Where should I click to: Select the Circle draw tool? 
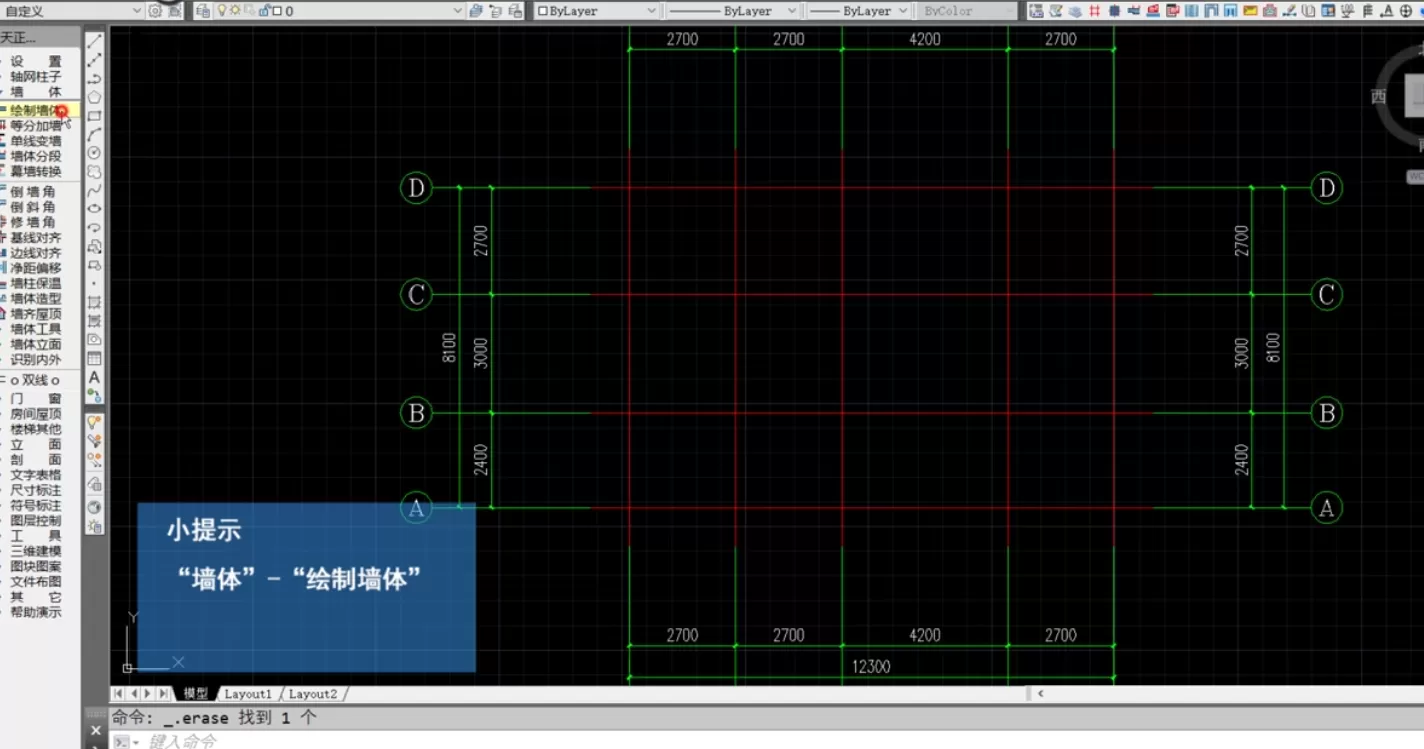[x=94, y=152]
